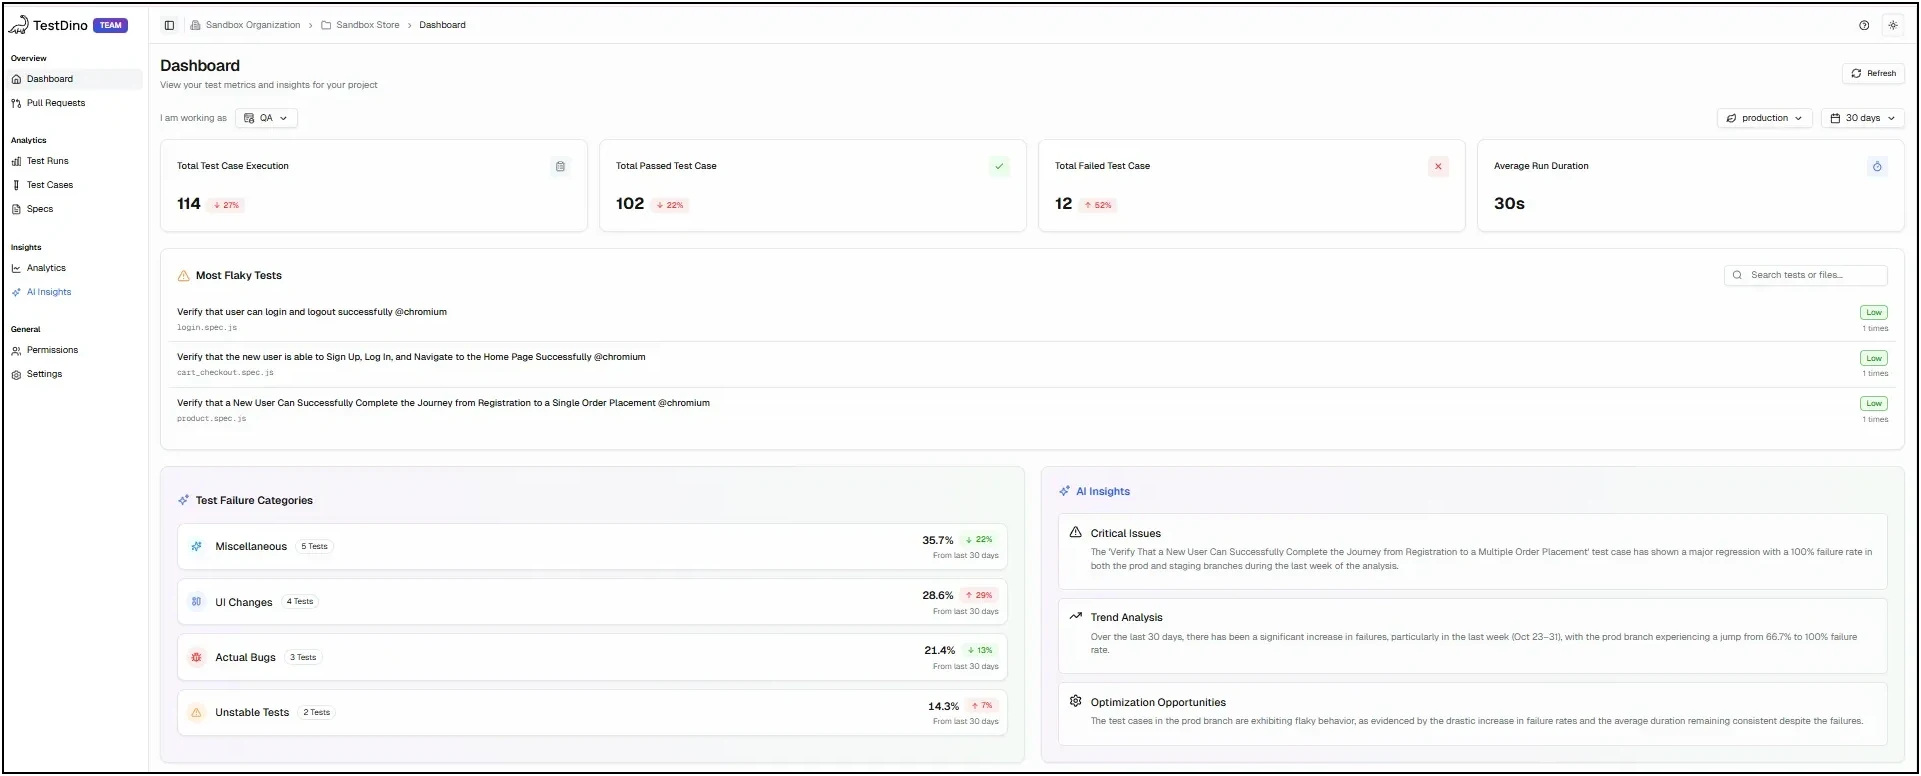The width and height of the screenshot is (1921, 776).
Task: Click the clipboard icon in Total Test Case Execution
Action: 560,167
